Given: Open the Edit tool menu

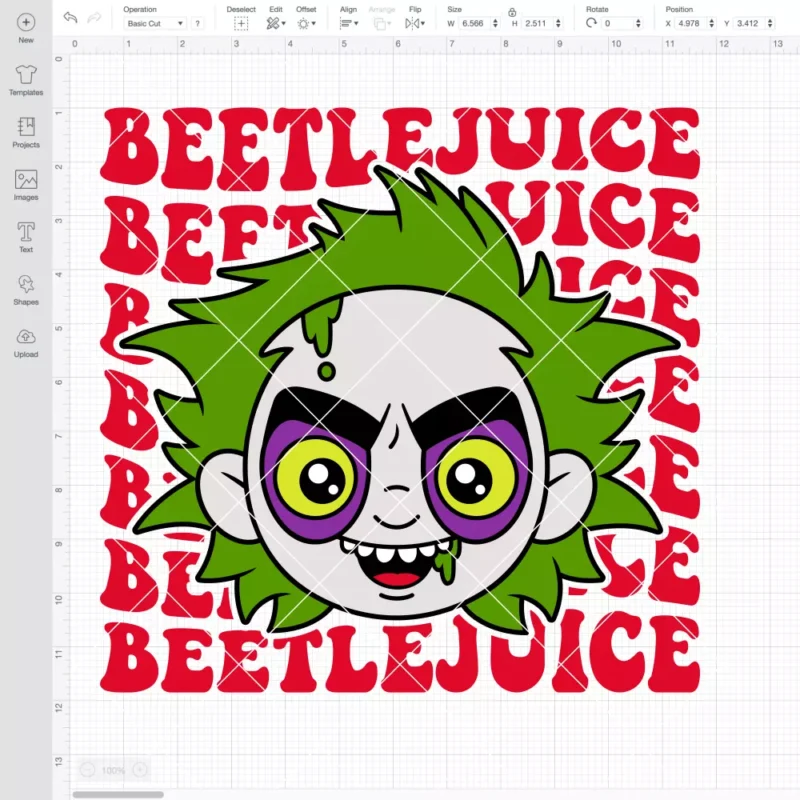Looking at the screenshot, I should pos(276,23).
